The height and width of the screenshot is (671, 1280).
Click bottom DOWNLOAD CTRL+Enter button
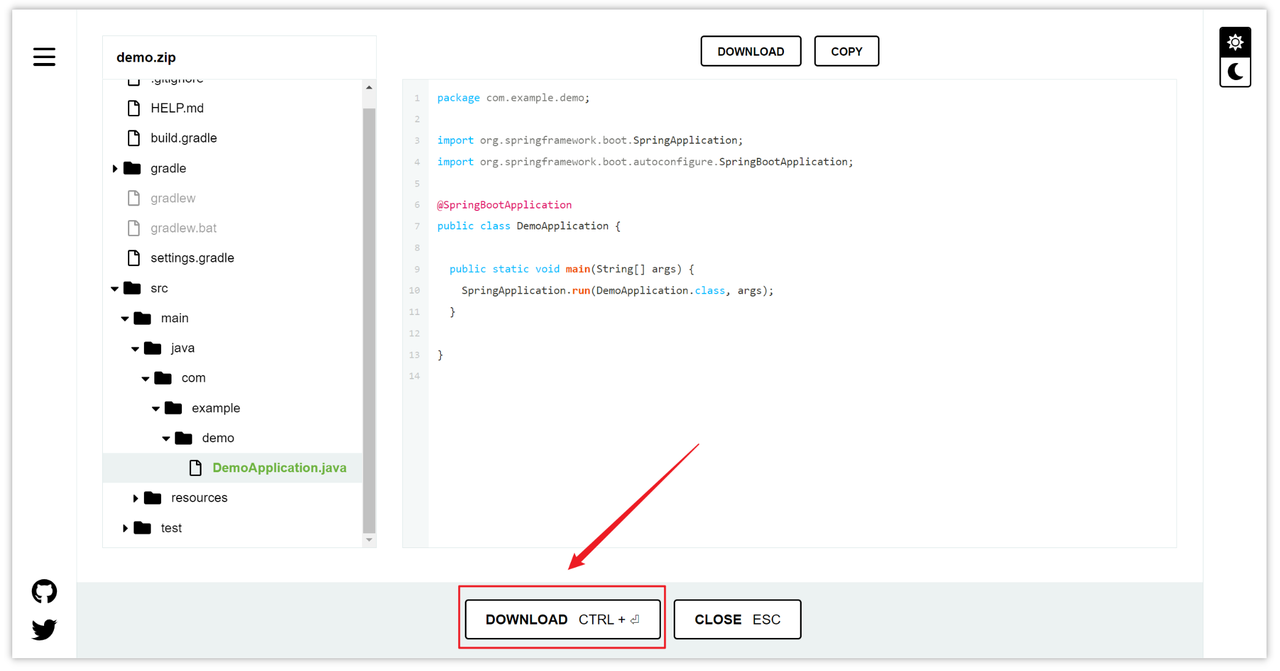point(563,619)
